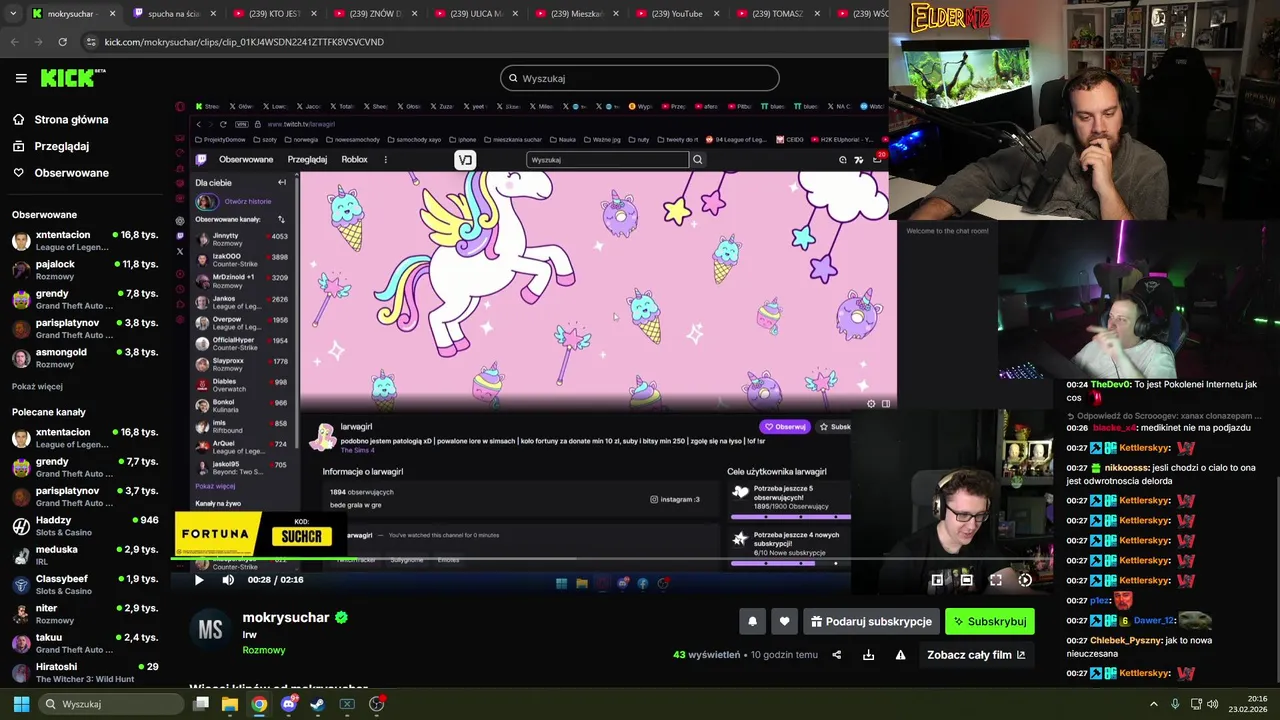Open followed channel asmongold
The image size is (1280, 720).
click(x=85, y=358)
